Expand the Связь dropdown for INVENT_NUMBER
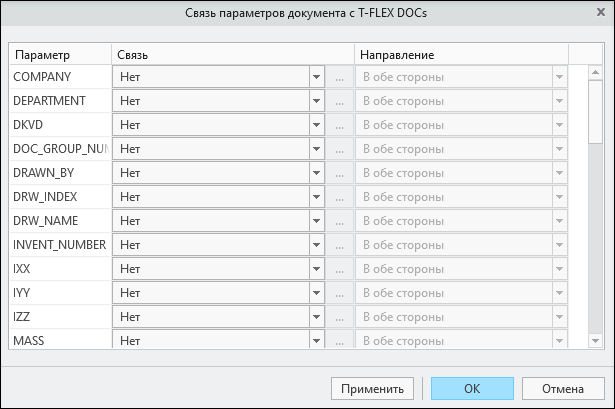This screenshot has height=409, width=615. click(x=218, y=245)
